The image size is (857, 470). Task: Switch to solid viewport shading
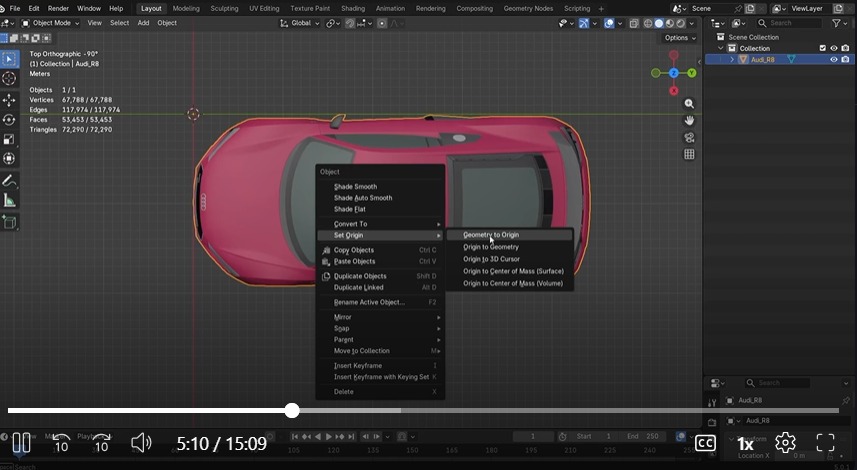pos(659,24)
